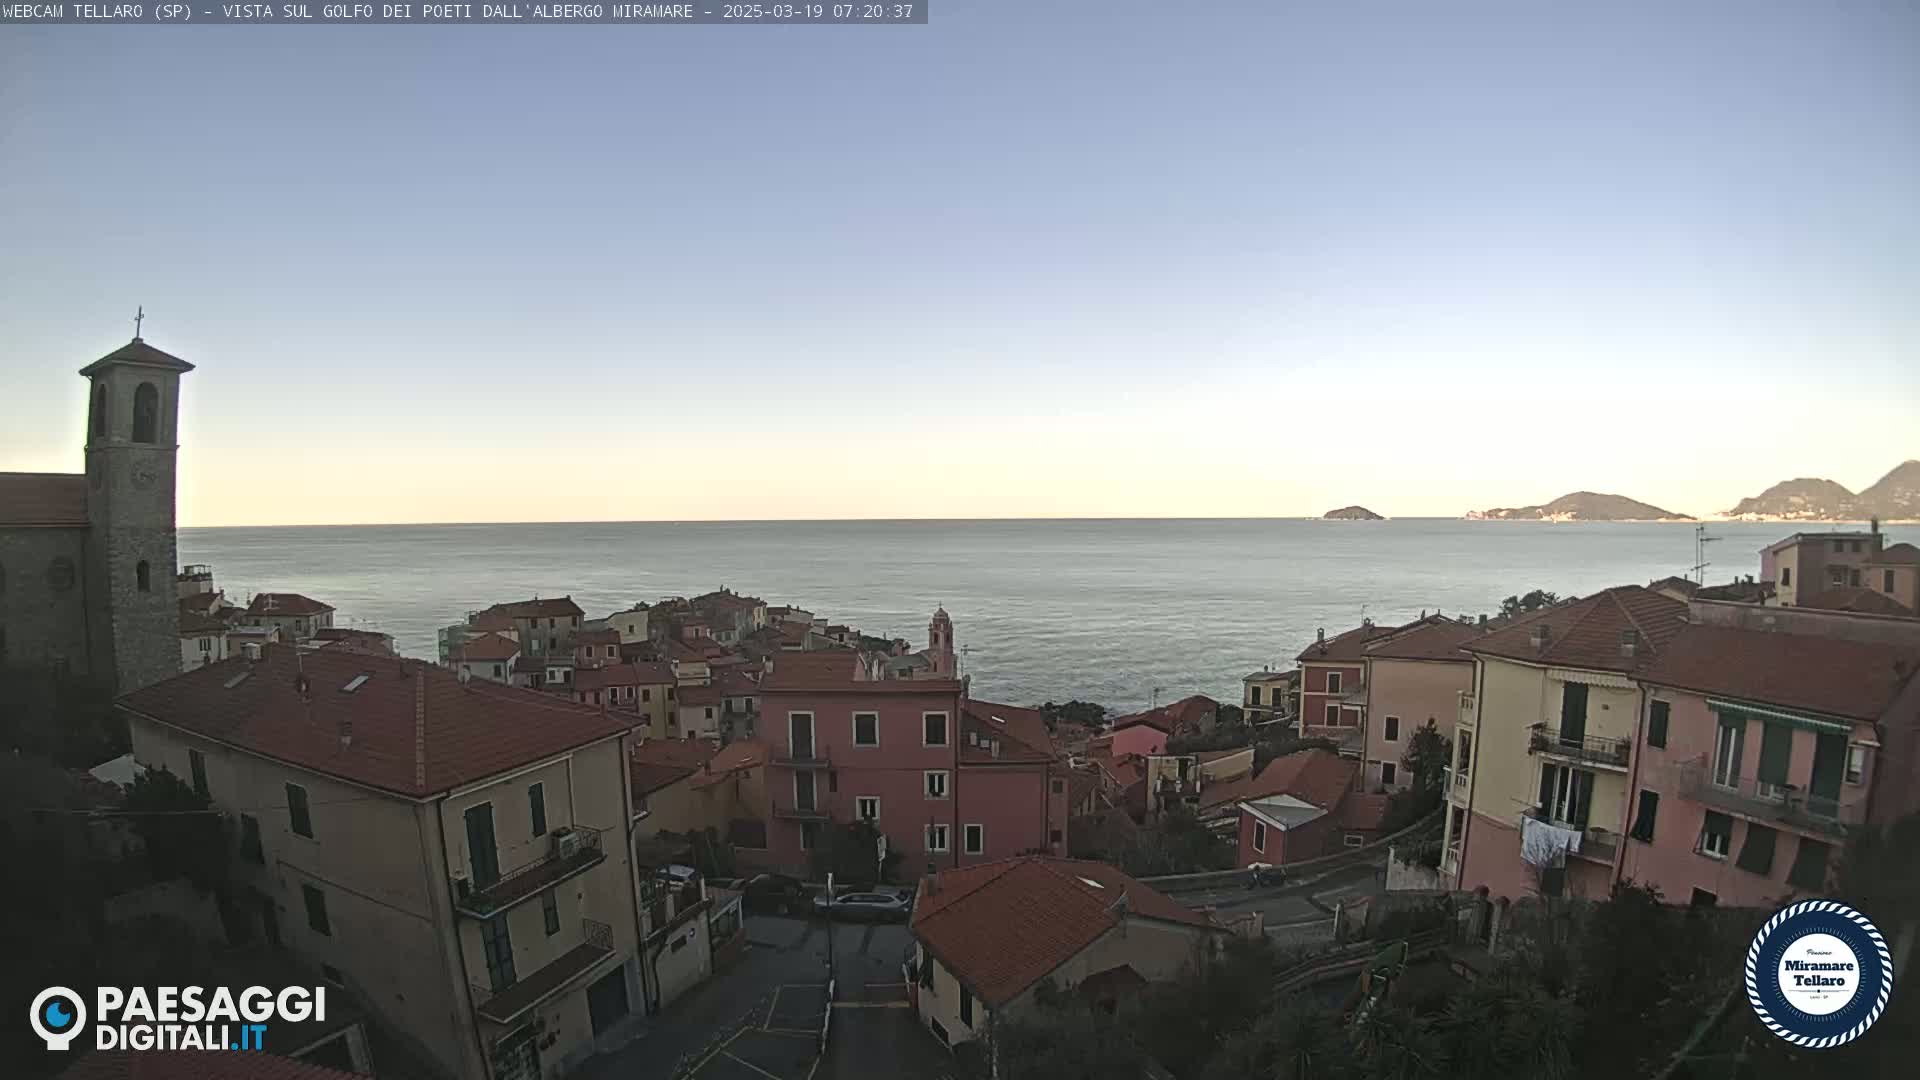1920x1080 pixels.
Task: Click the Paesaggi Digitali eye logo icon
Action: coord(57,1017)
